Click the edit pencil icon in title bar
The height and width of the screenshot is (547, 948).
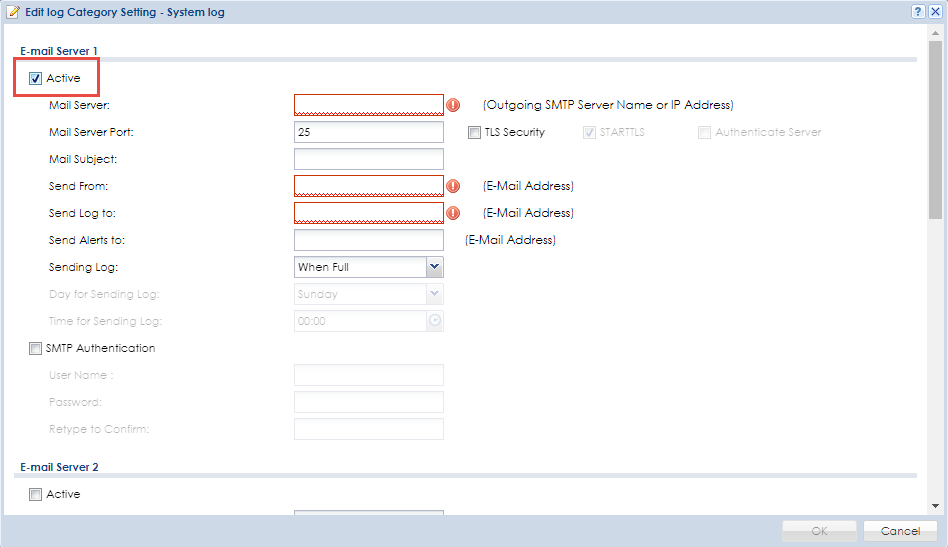pos(13,12)
